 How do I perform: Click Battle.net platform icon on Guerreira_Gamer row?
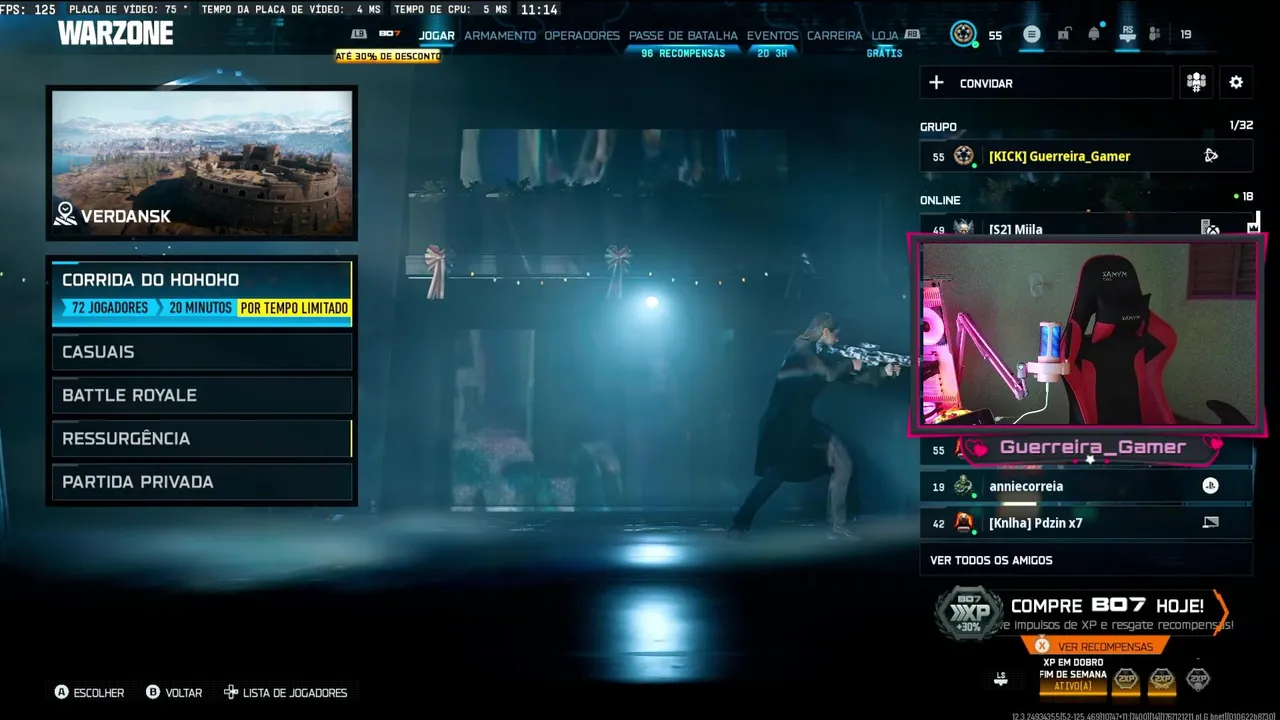[x=1211, y=156]
